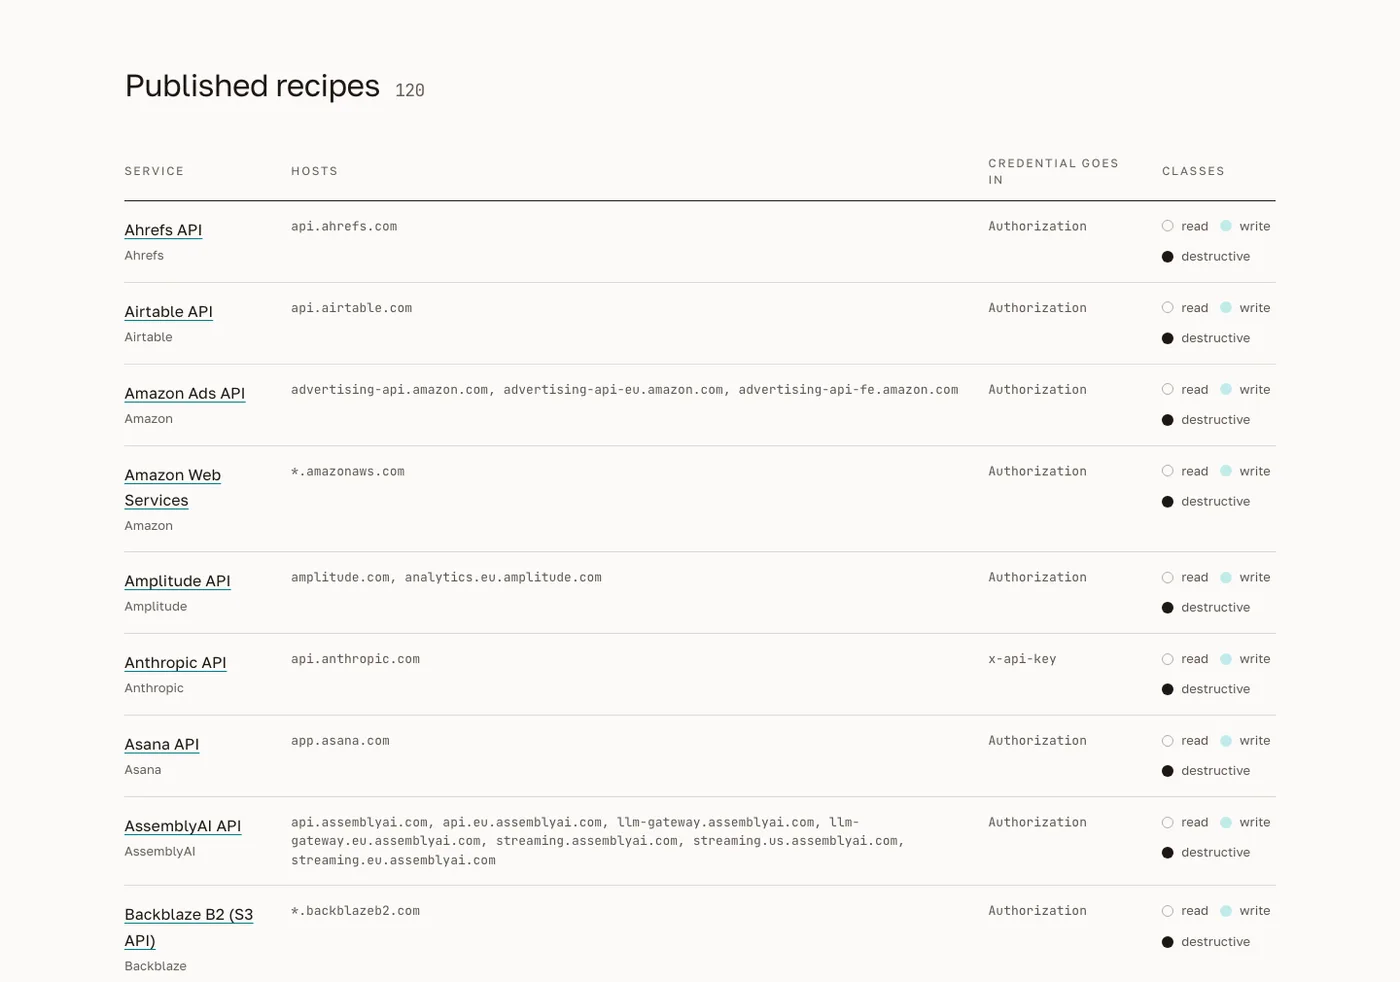Click the CLASSES column header
Image resolution: width=1400 pixels, height=982 pixels.
click(1193, 171)
